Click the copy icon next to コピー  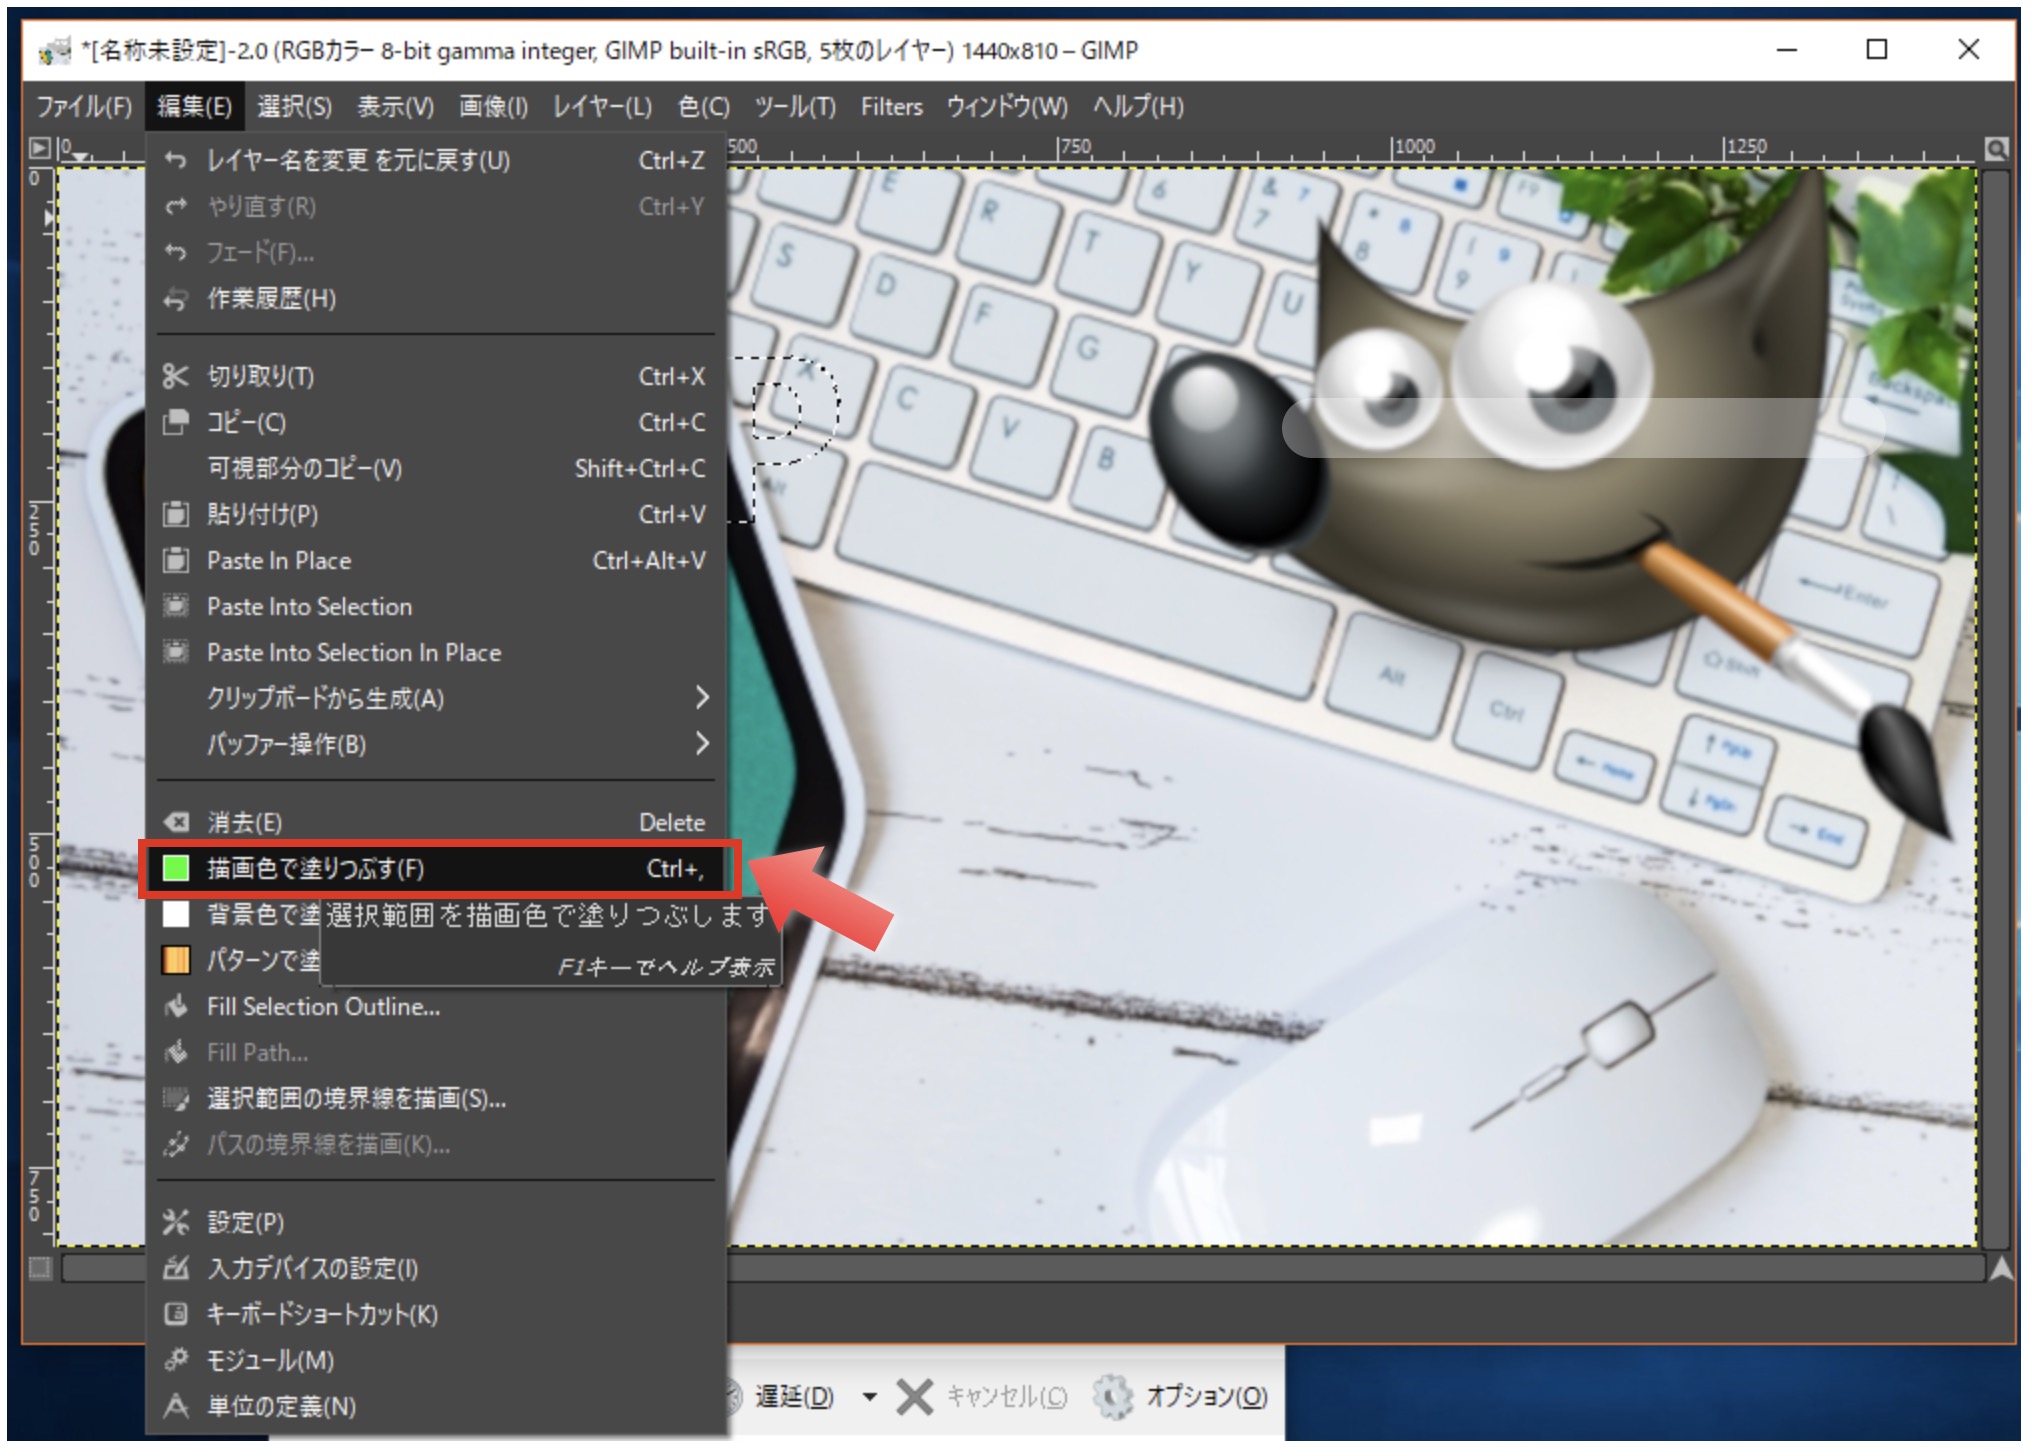(x=176, y=422)
